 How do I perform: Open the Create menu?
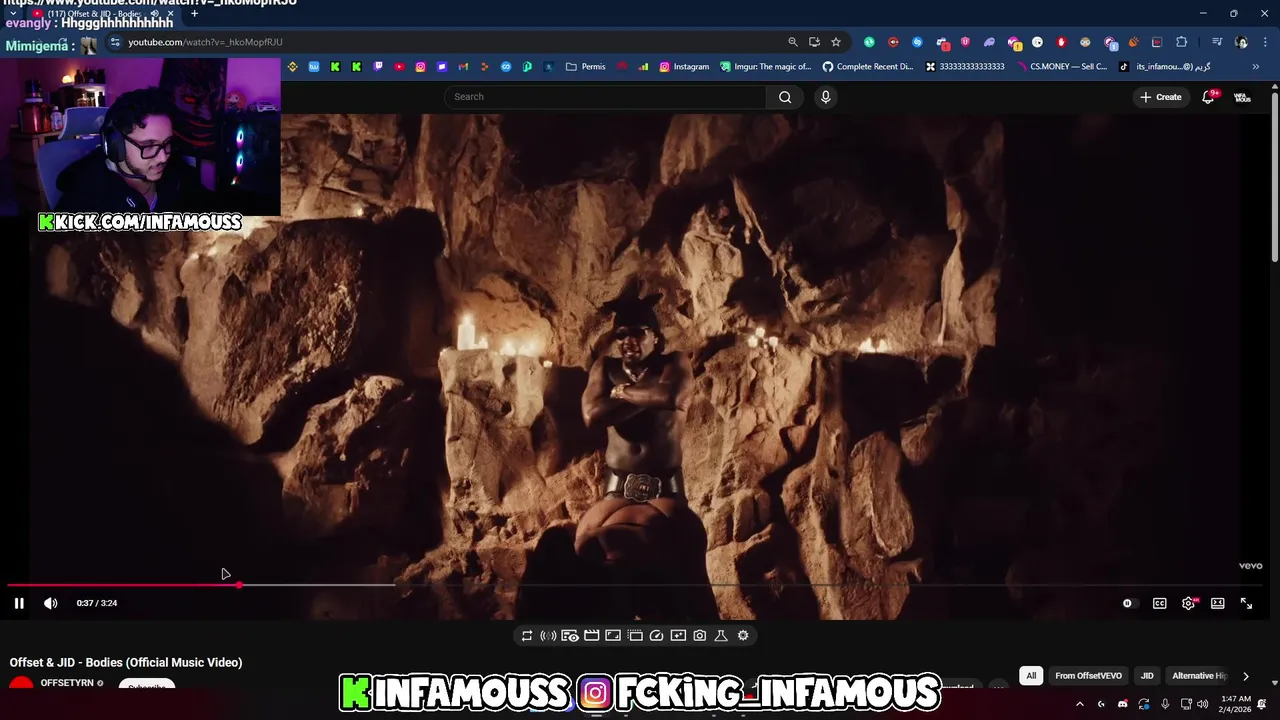1160,97
